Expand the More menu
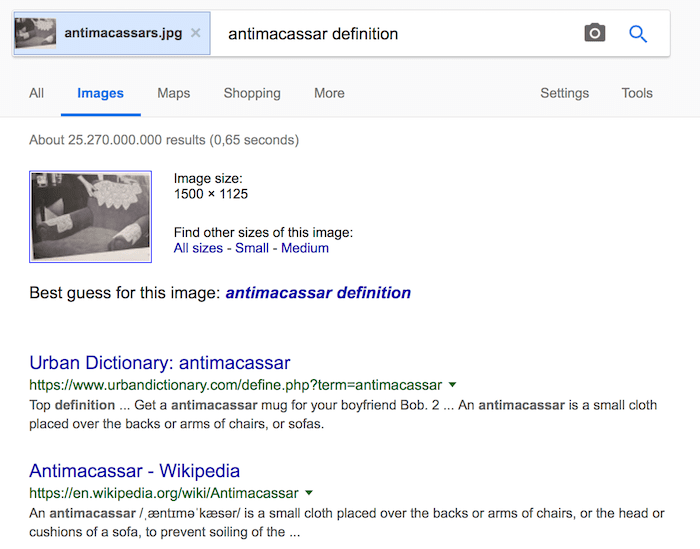The width and height of the screenshot is (700, 549). (x=329, y=93)
